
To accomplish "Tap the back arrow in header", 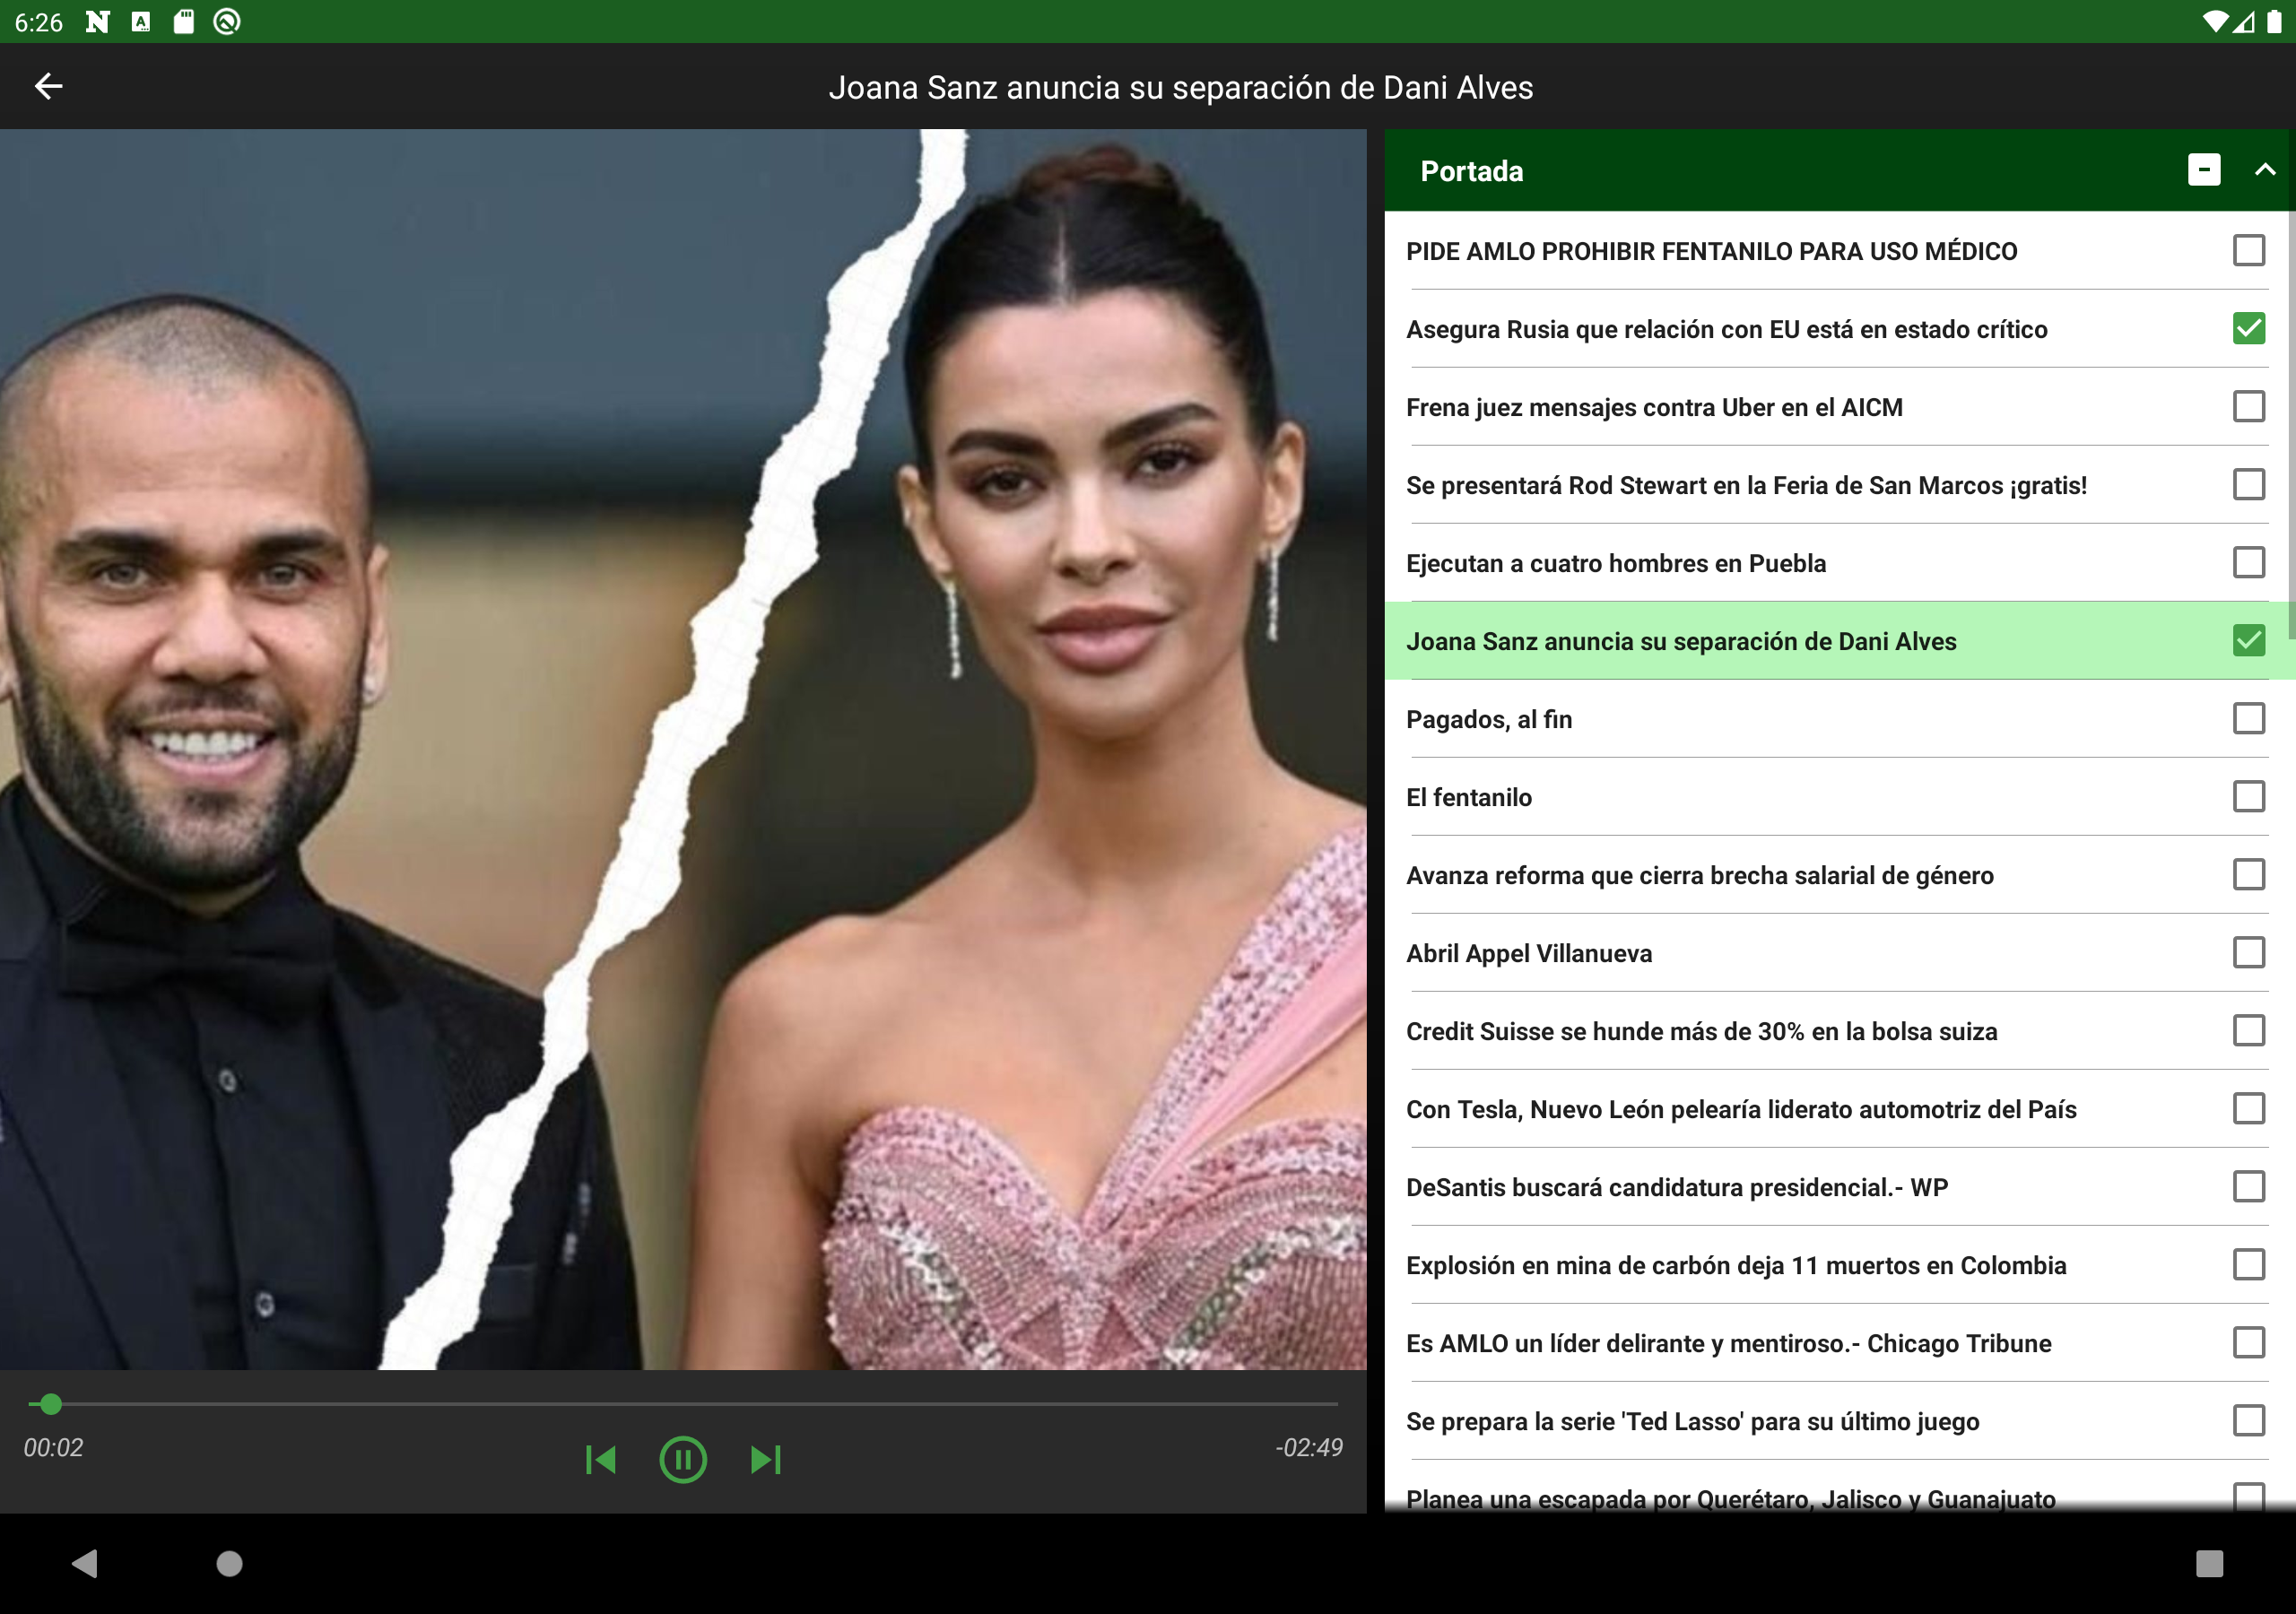I will pos(48,87).
